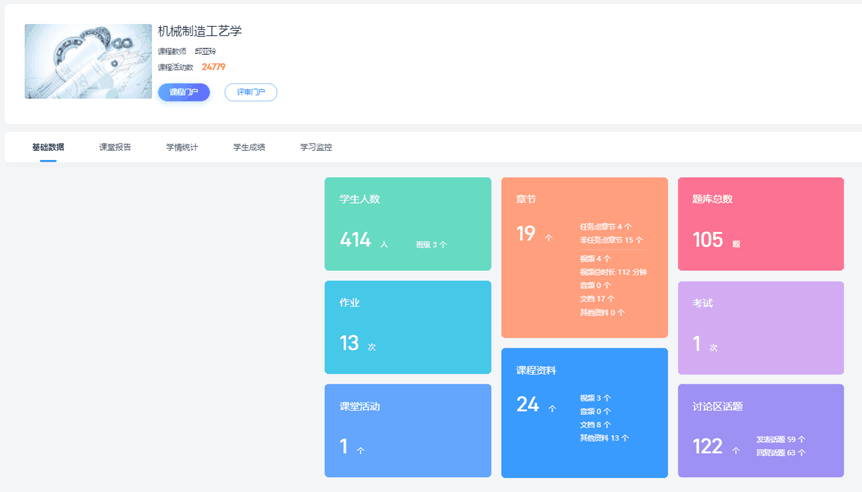Select the 课堂活动 statistics card
The height and width of the screenshot is (492, 862).
click(408, 430)
